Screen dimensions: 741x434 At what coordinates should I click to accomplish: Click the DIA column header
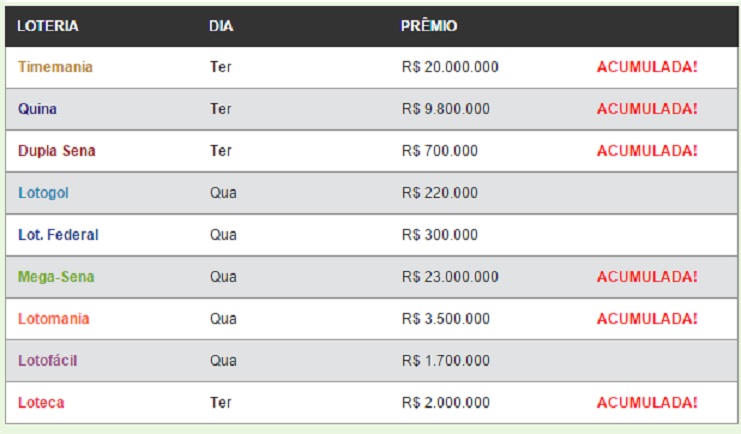(x=221, y=26)
